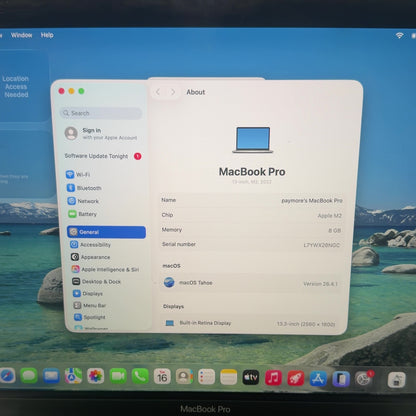The height and width of the screenshot is (416, 416).
Task: Click Sign in with your Apple Account
Action: coord(101,134)
